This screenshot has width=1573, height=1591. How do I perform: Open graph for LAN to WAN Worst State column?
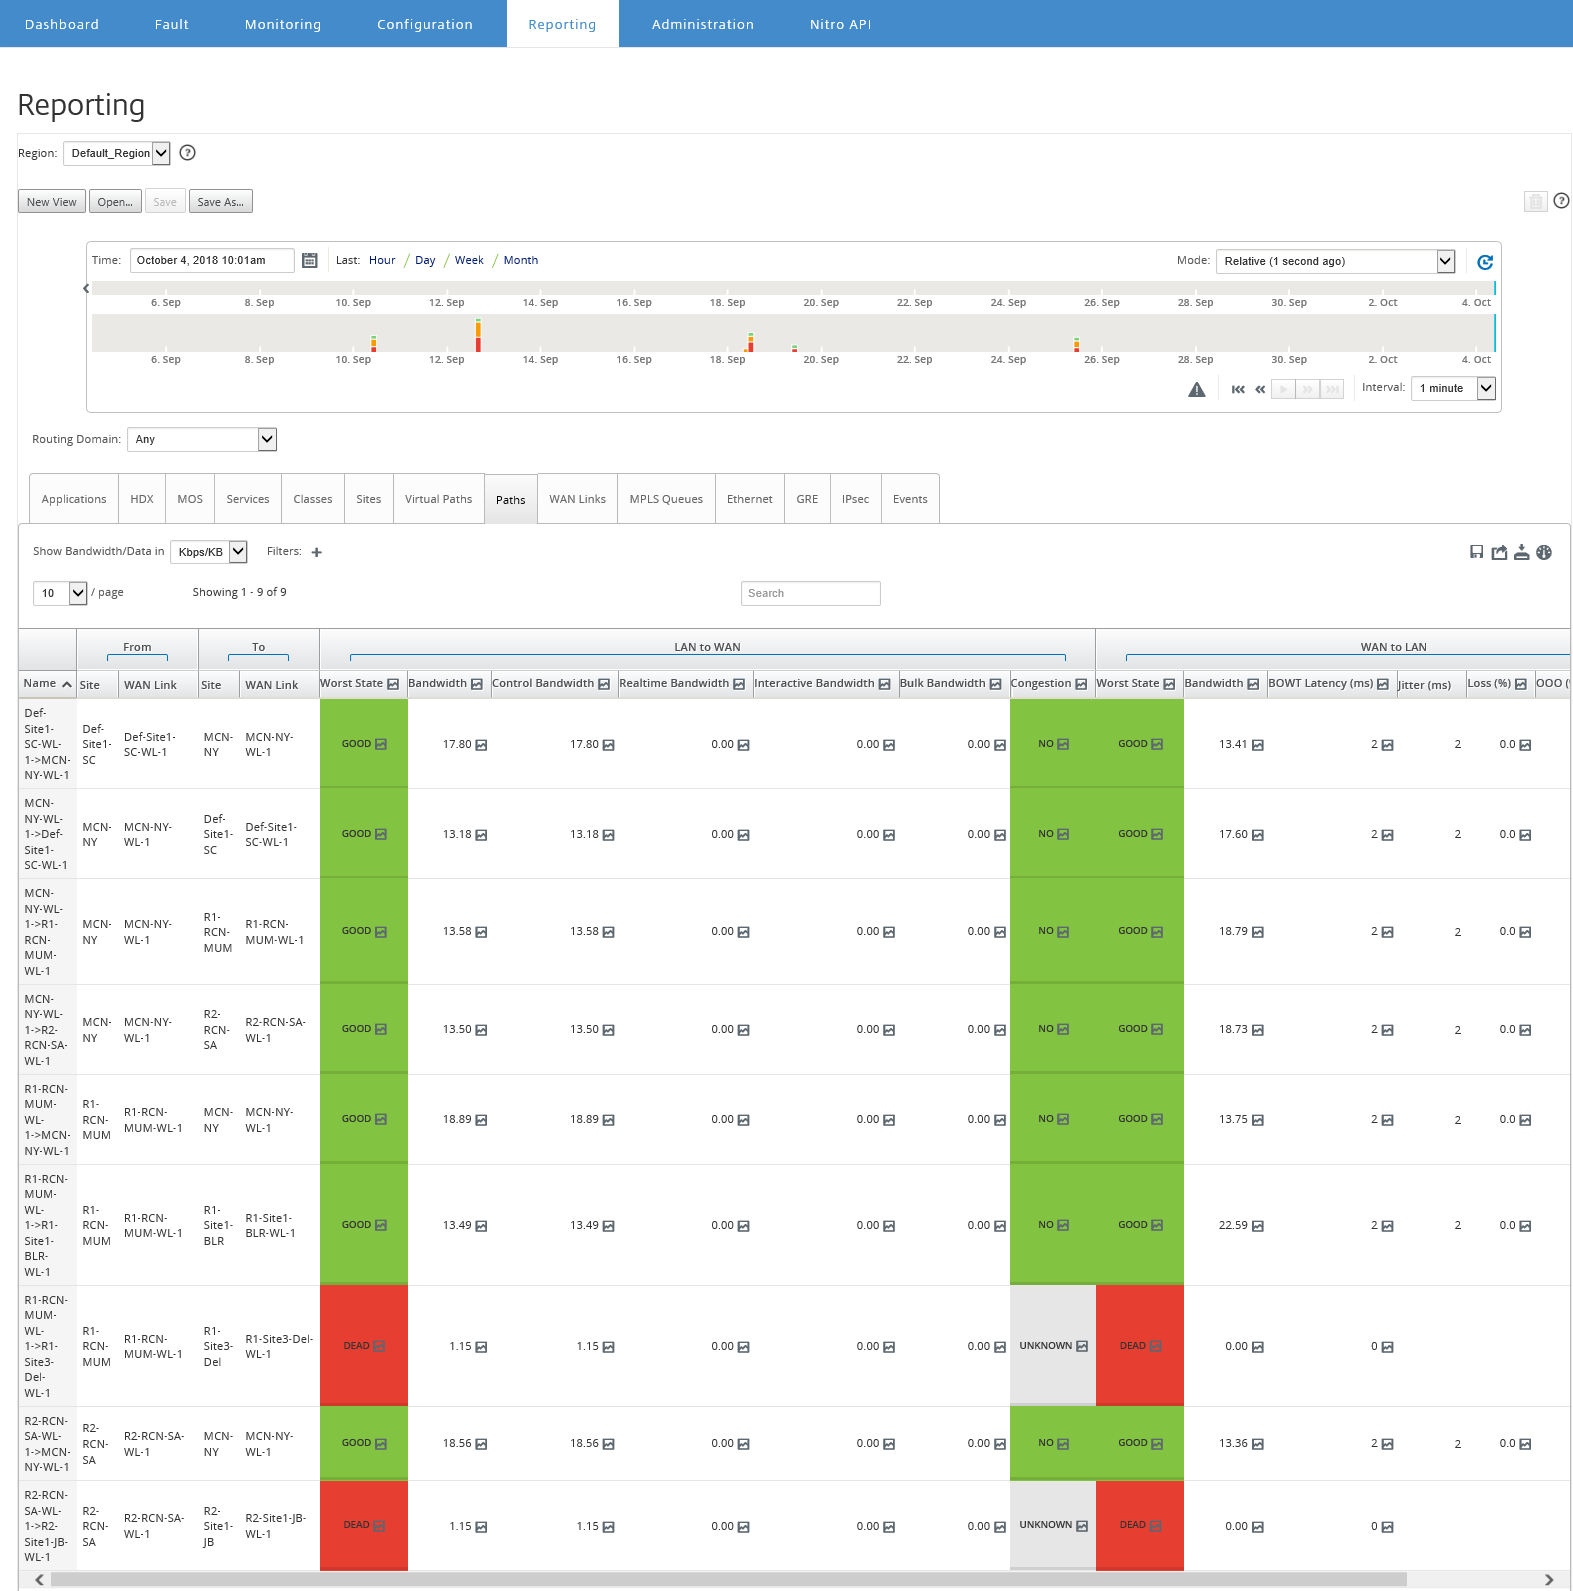tap(393, 684)
